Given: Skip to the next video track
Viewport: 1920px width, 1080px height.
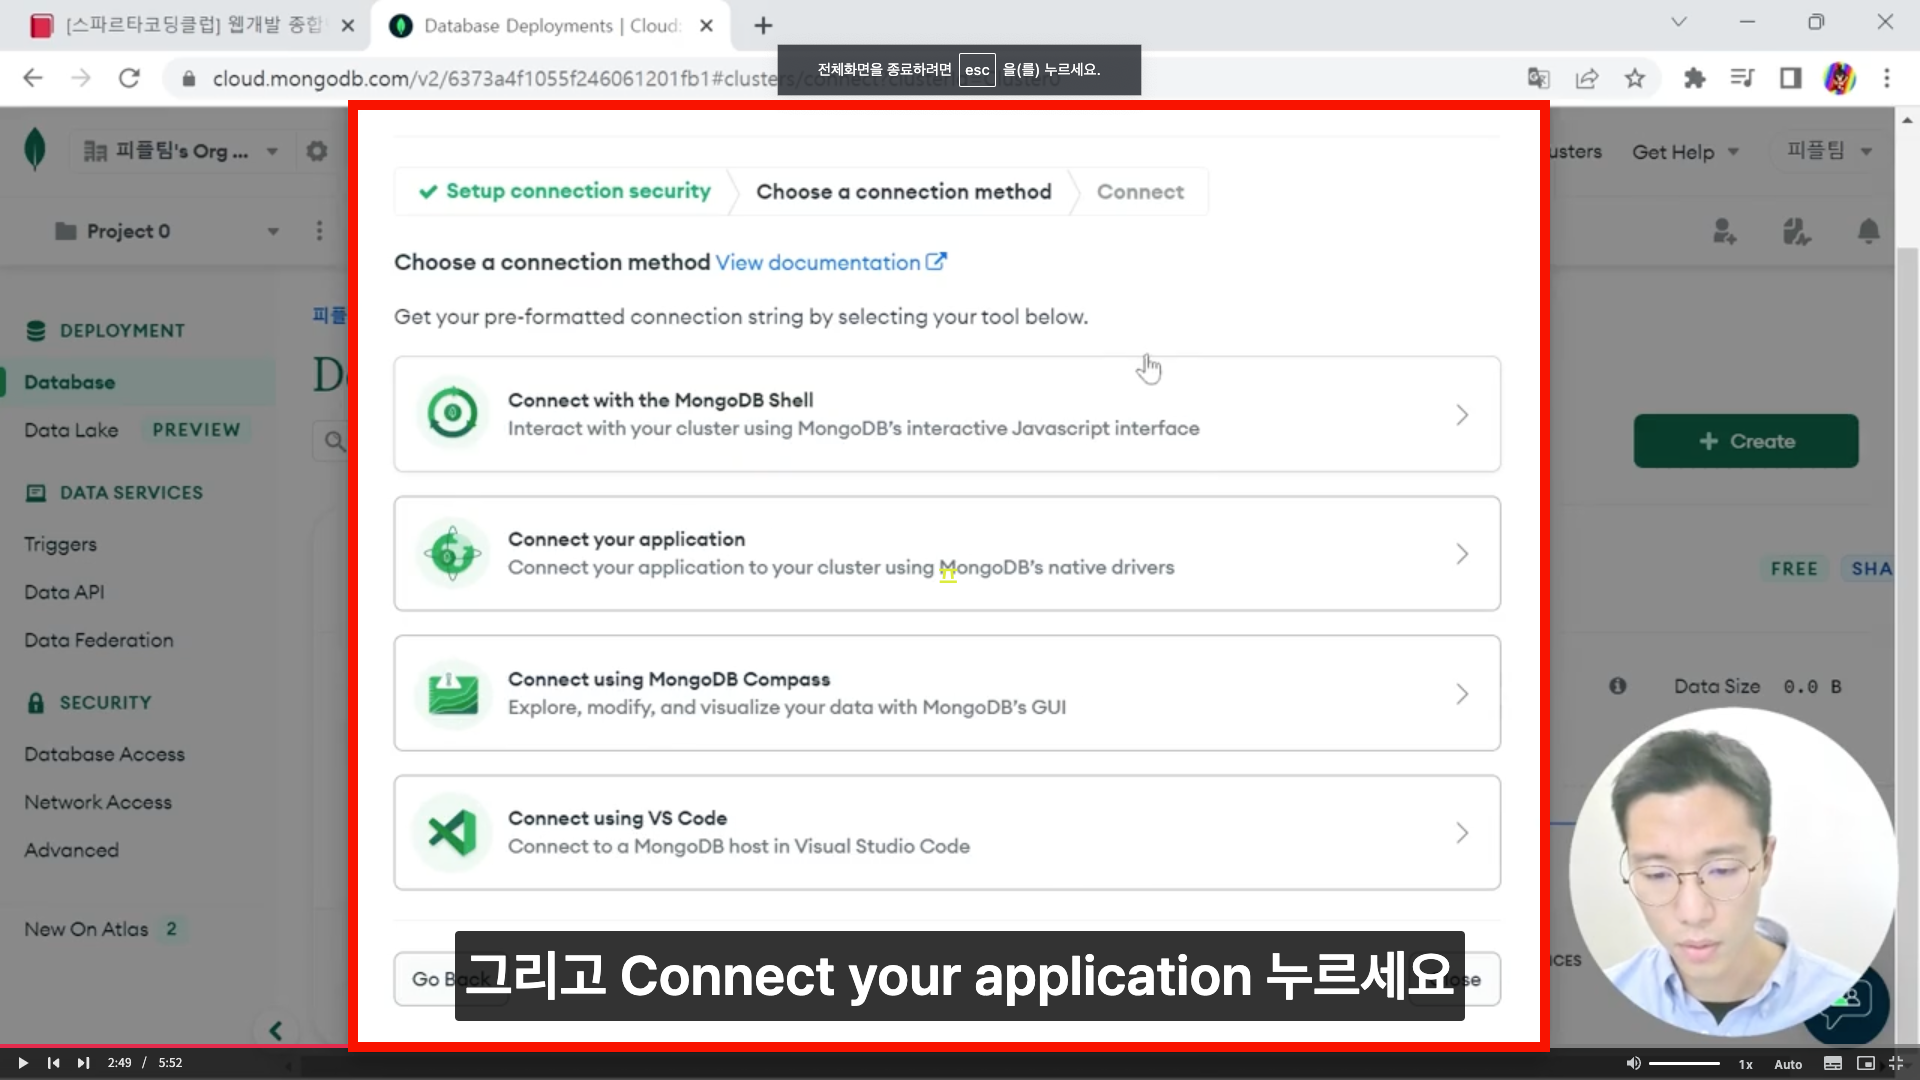Looking at the screenshot, I should click(84, 1063).
